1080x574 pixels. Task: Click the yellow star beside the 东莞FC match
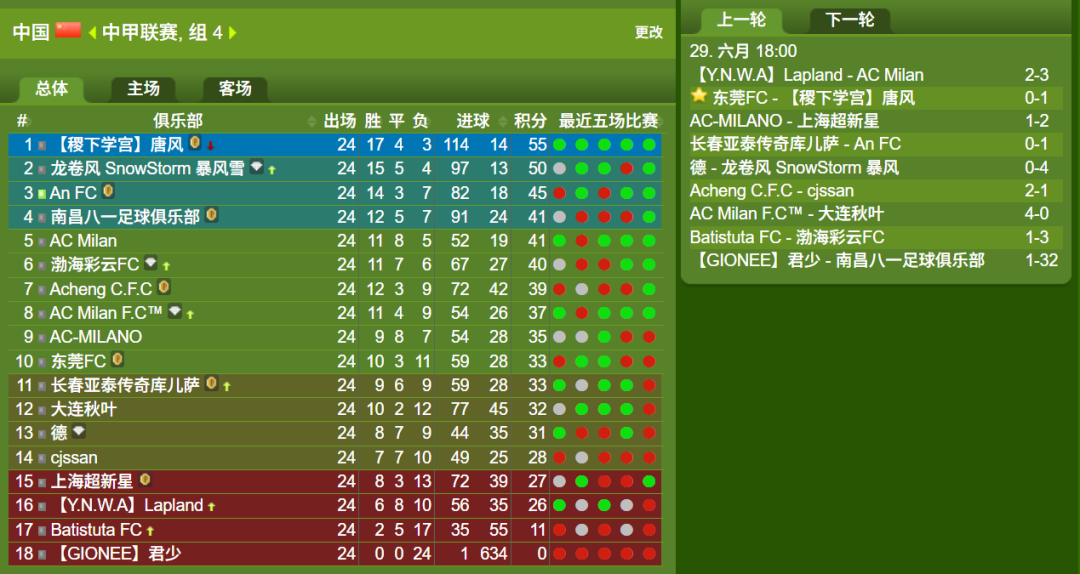click(x=699, y=96)
